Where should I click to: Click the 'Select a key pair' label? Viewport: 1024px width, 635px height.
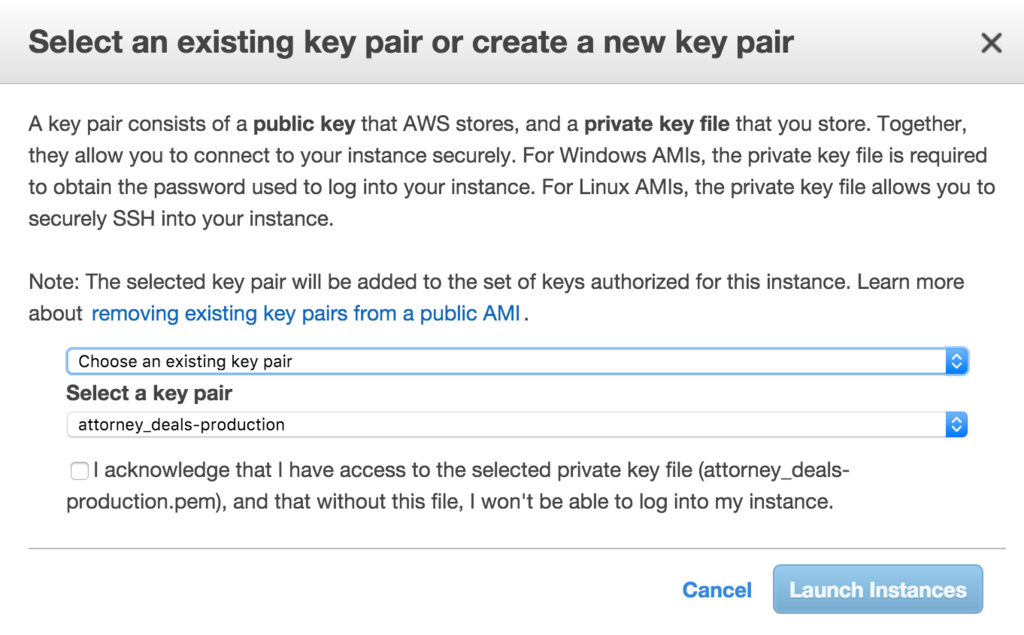click(x=149, y=393)
